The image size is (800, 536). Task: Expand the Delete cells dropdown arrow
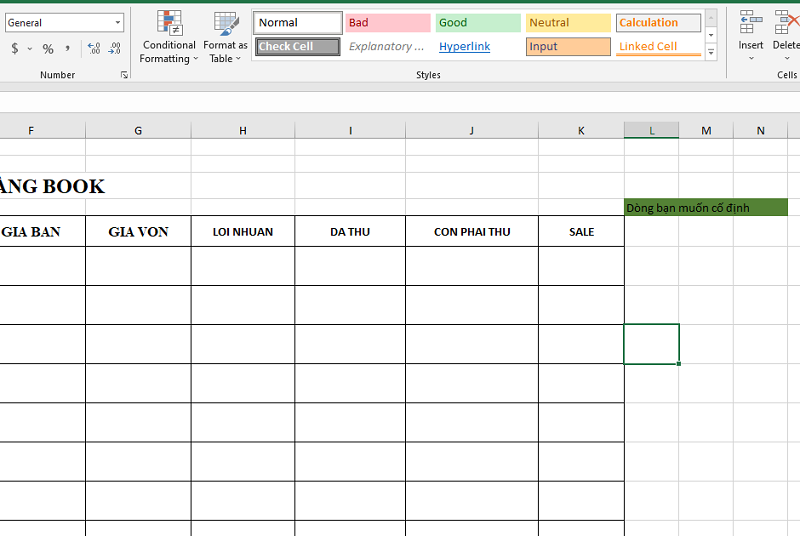click(x=787, y=59)
